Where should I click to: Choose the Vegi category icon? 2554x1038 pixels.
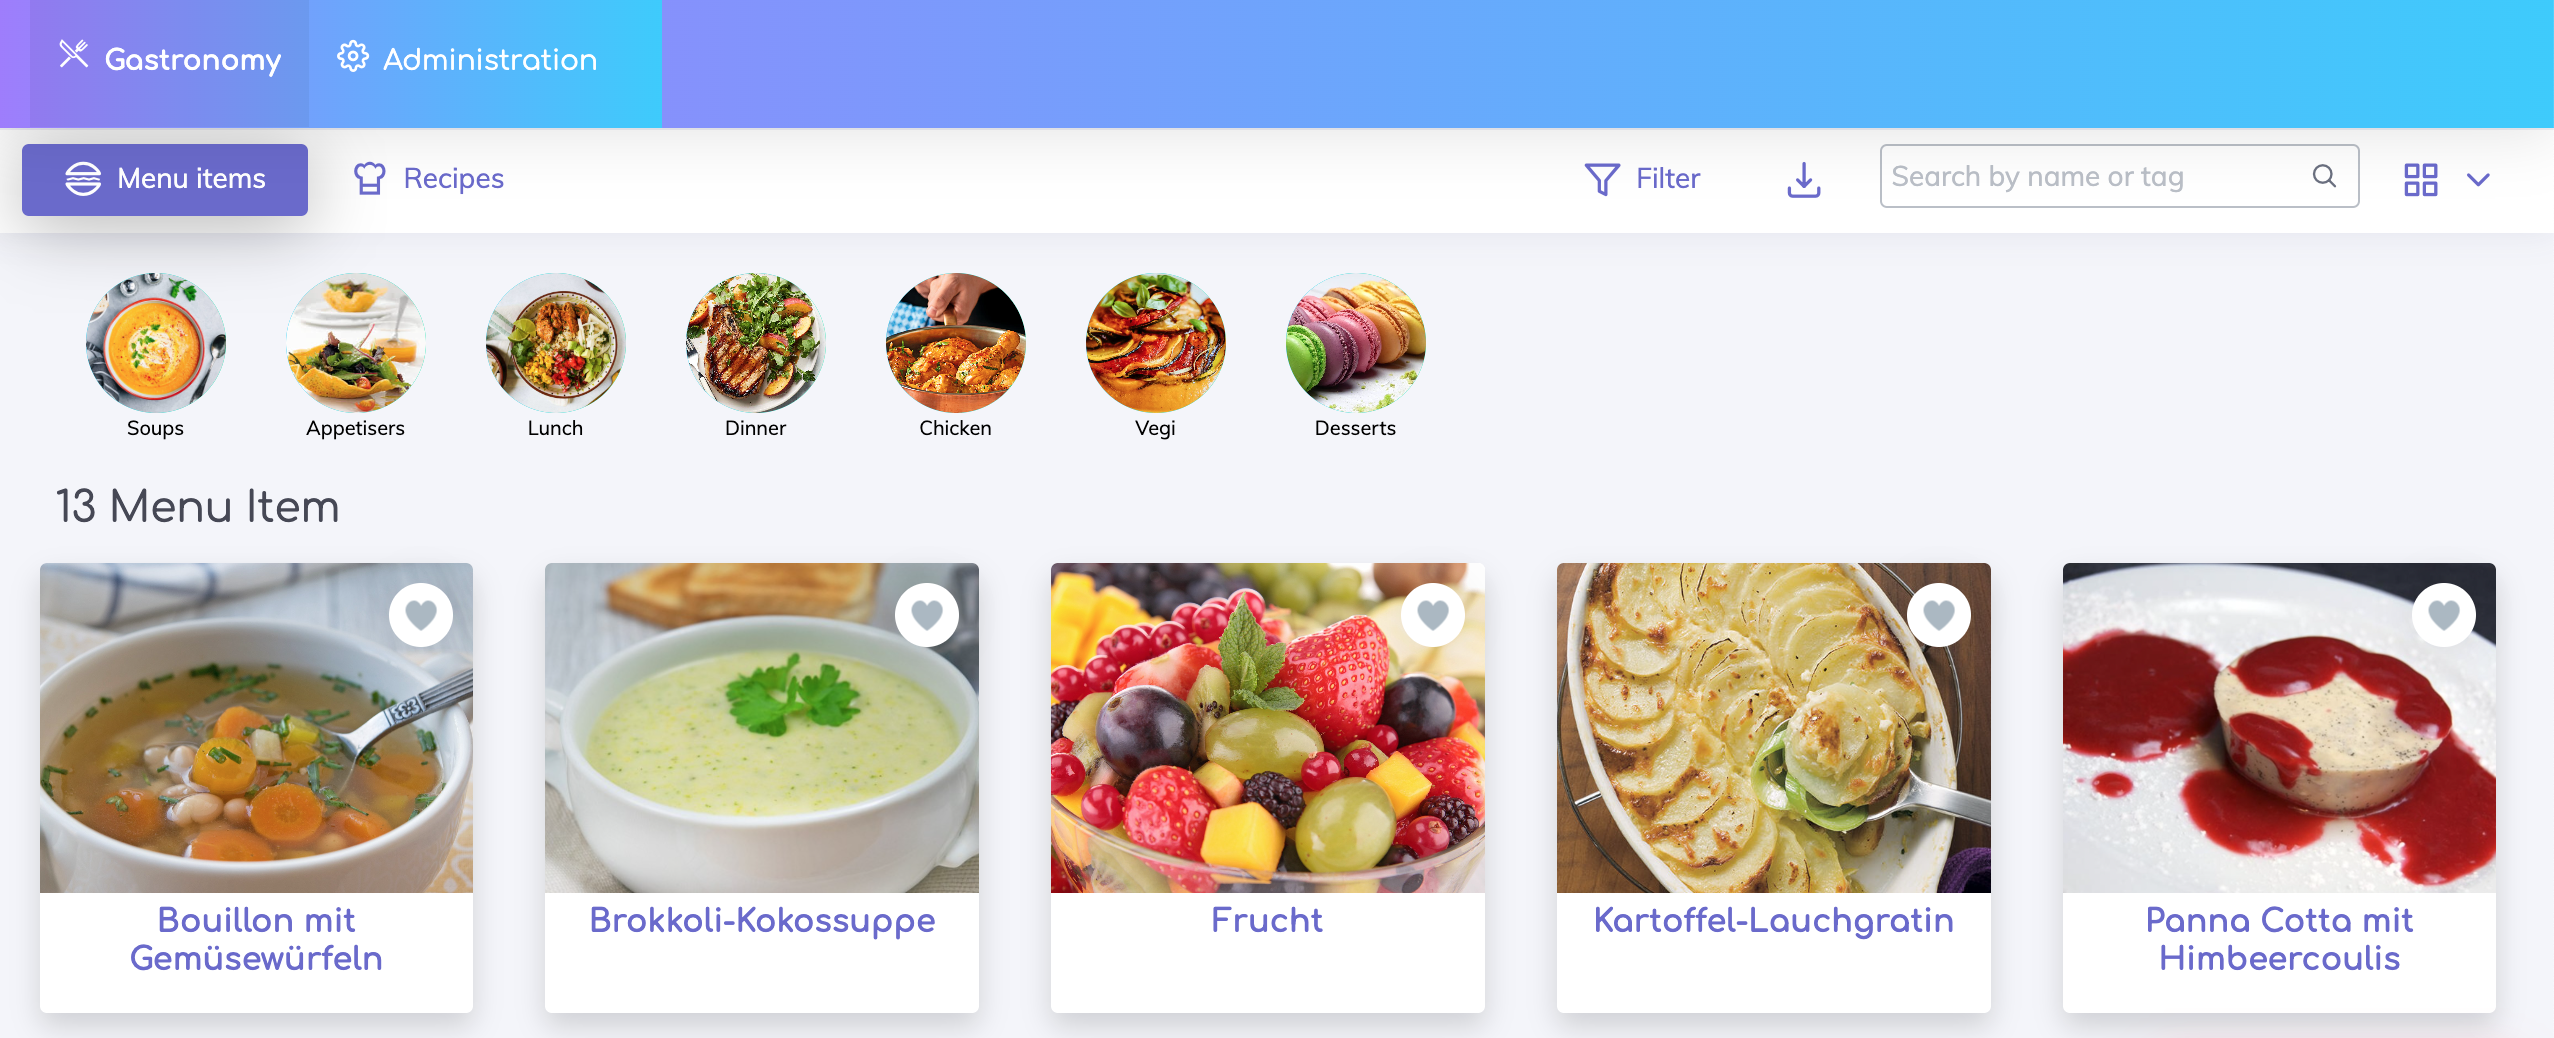click(x=1155, y=343)
